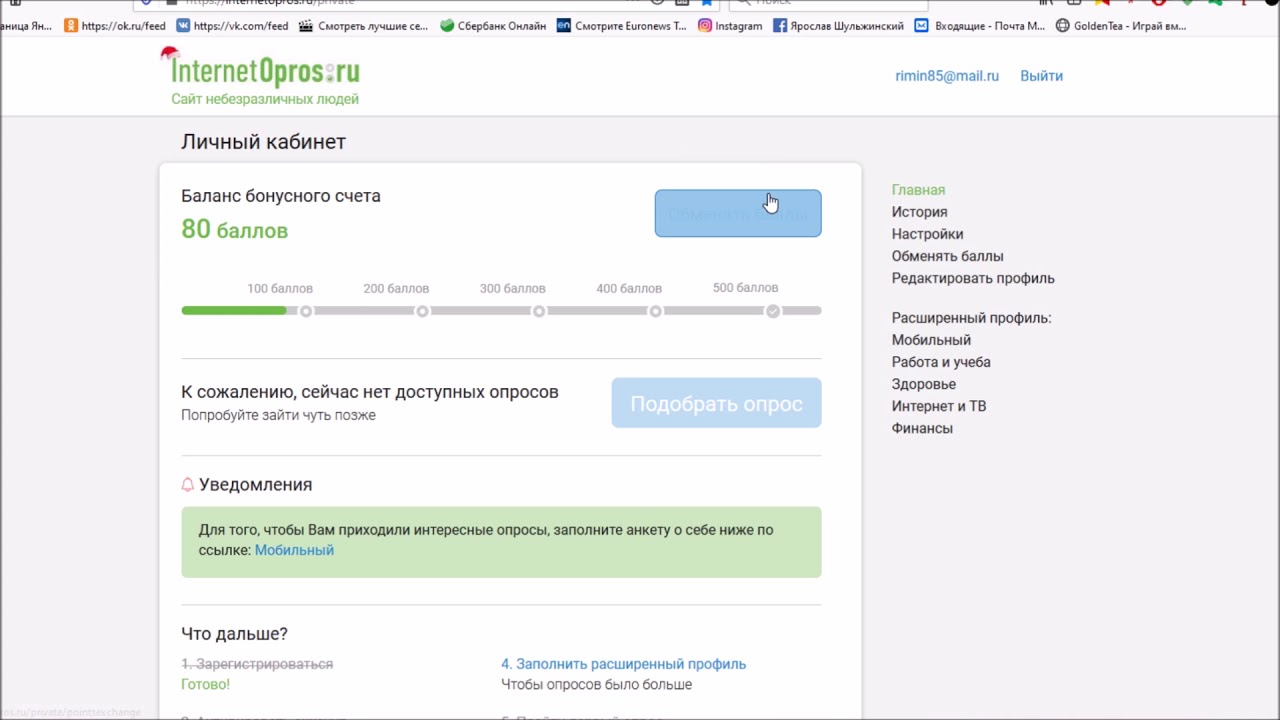Select the 200 баллов progress marker
The width and height of the screenshot is (1280, 720).
tap(422, 311)
